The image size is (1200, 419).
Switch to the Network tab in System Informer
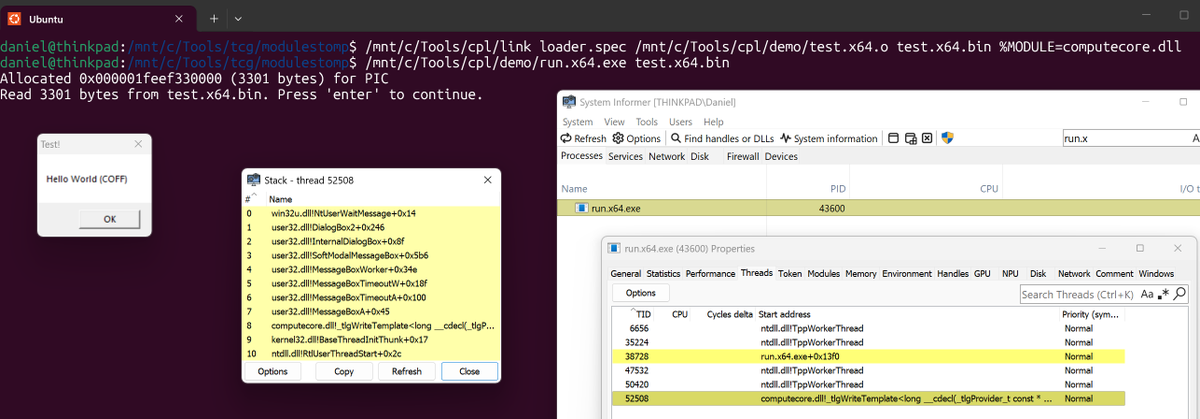click(x=667, y=156)
